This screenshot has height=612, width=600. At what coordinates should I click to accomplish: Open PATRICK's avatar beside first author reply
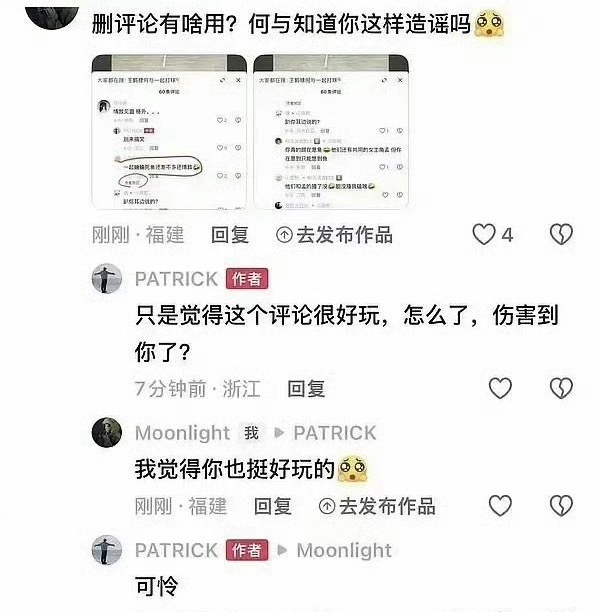pyautogui.click(x=107, y=278)
